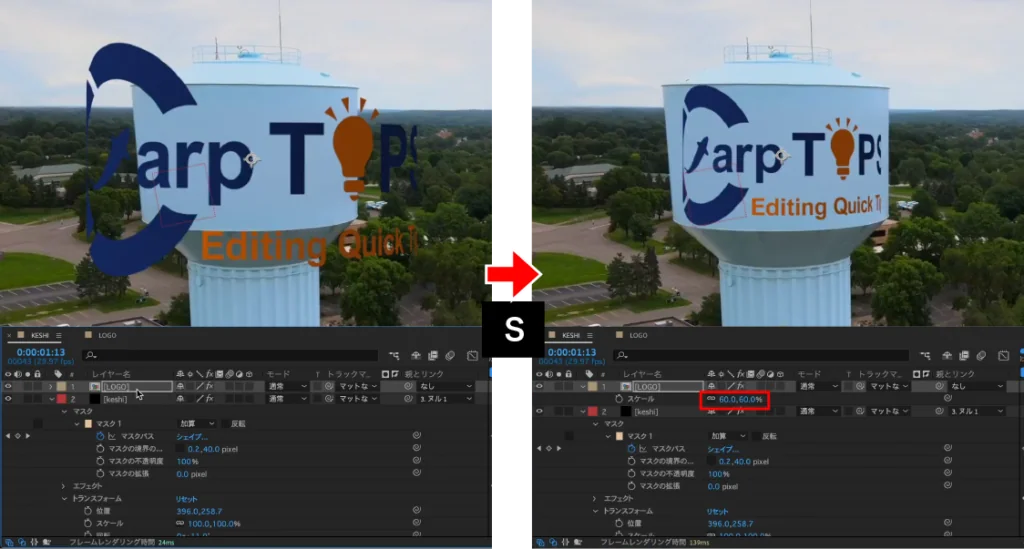
Task: Toggle composition mini-flowchart icon in right screenshot
Action: [925, 356]
